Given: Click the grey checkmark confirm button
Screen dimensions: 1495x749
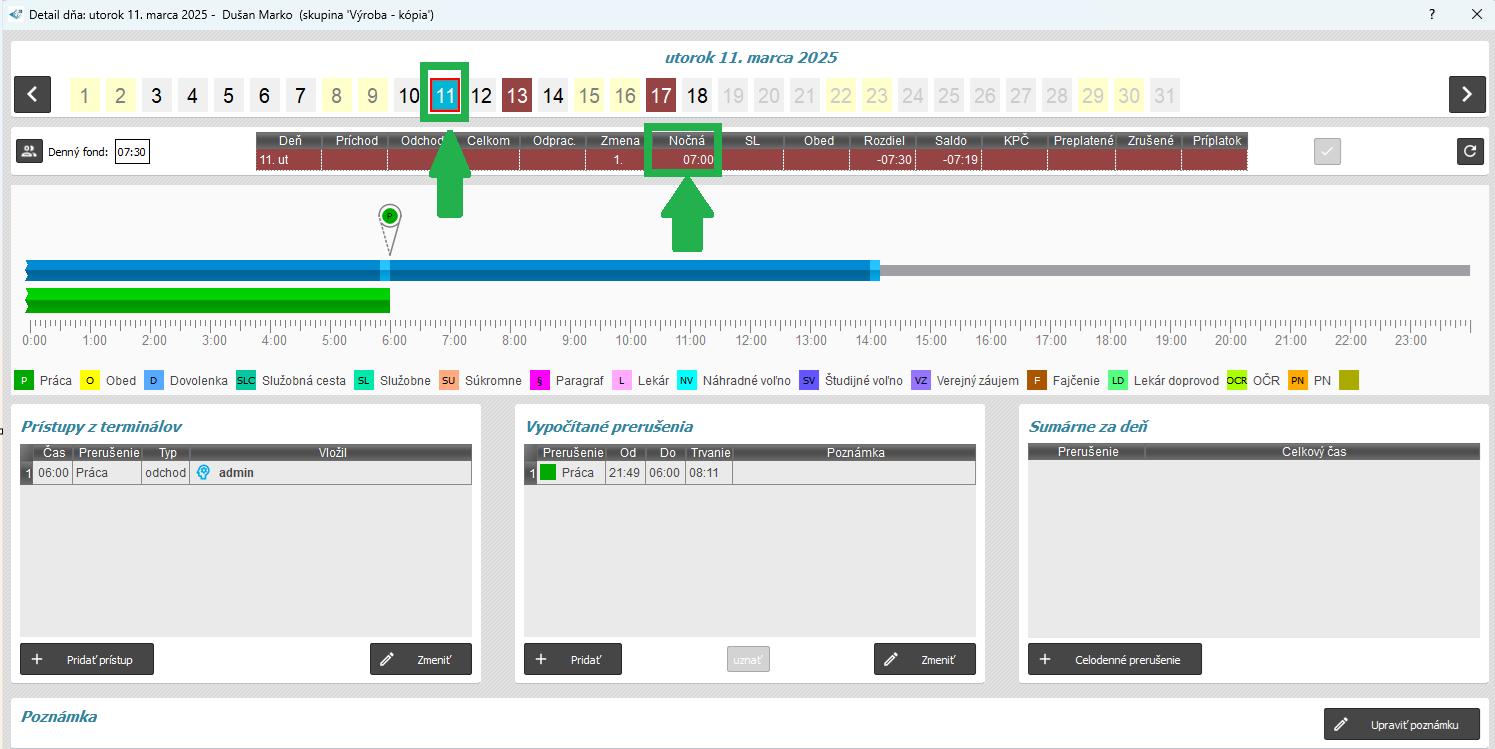Looking at the screenshot, I should coord(1327,152).
